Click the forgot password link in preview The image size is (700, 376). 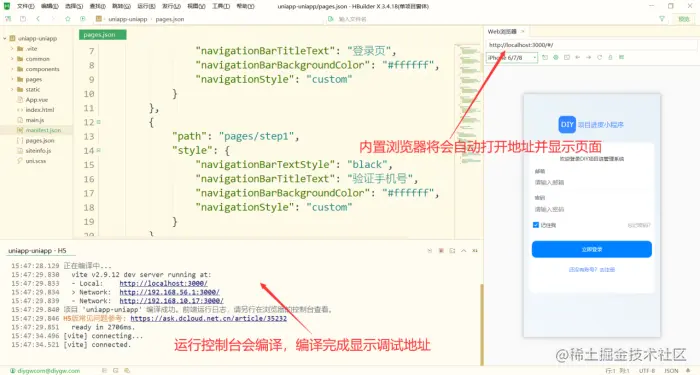[x=639, y=226]
